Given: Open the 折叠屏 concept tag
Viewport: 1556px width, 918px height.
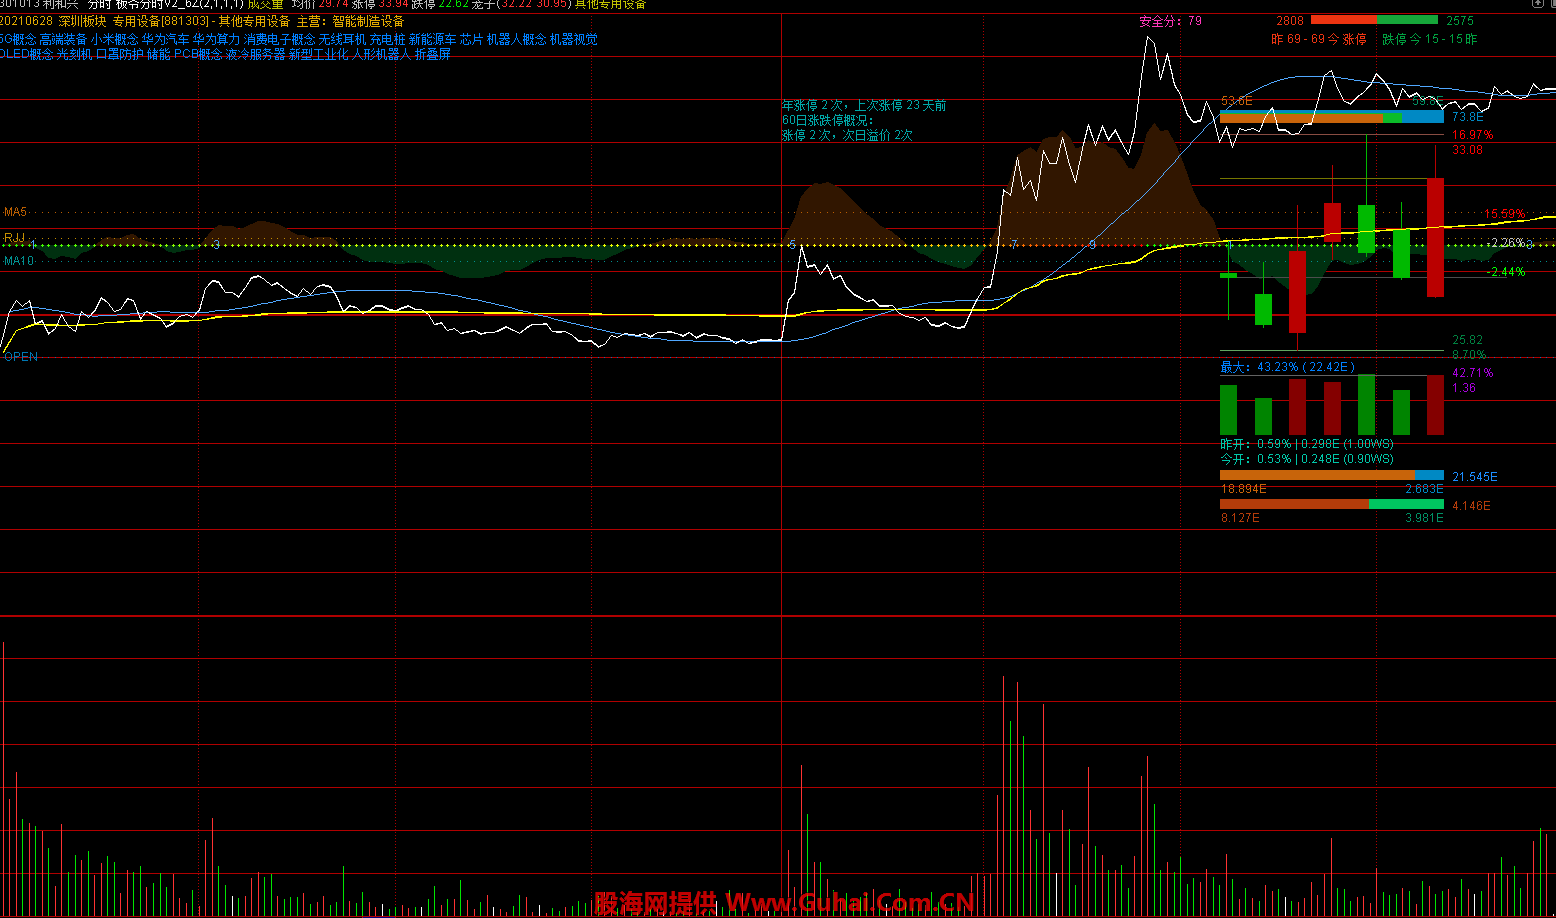Looking at the screenshot, I should [x=433, y=55].
